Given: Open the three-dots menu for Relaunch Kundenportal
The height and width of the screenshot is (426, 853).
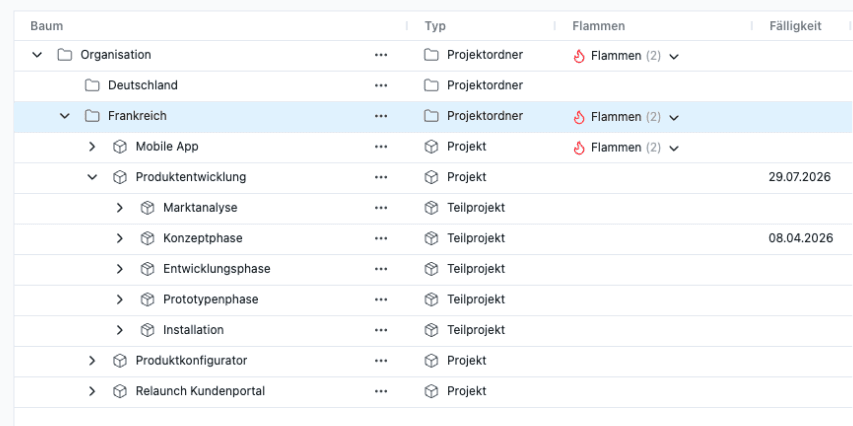Looking at the screenshot, I should (x=381, y=392).
